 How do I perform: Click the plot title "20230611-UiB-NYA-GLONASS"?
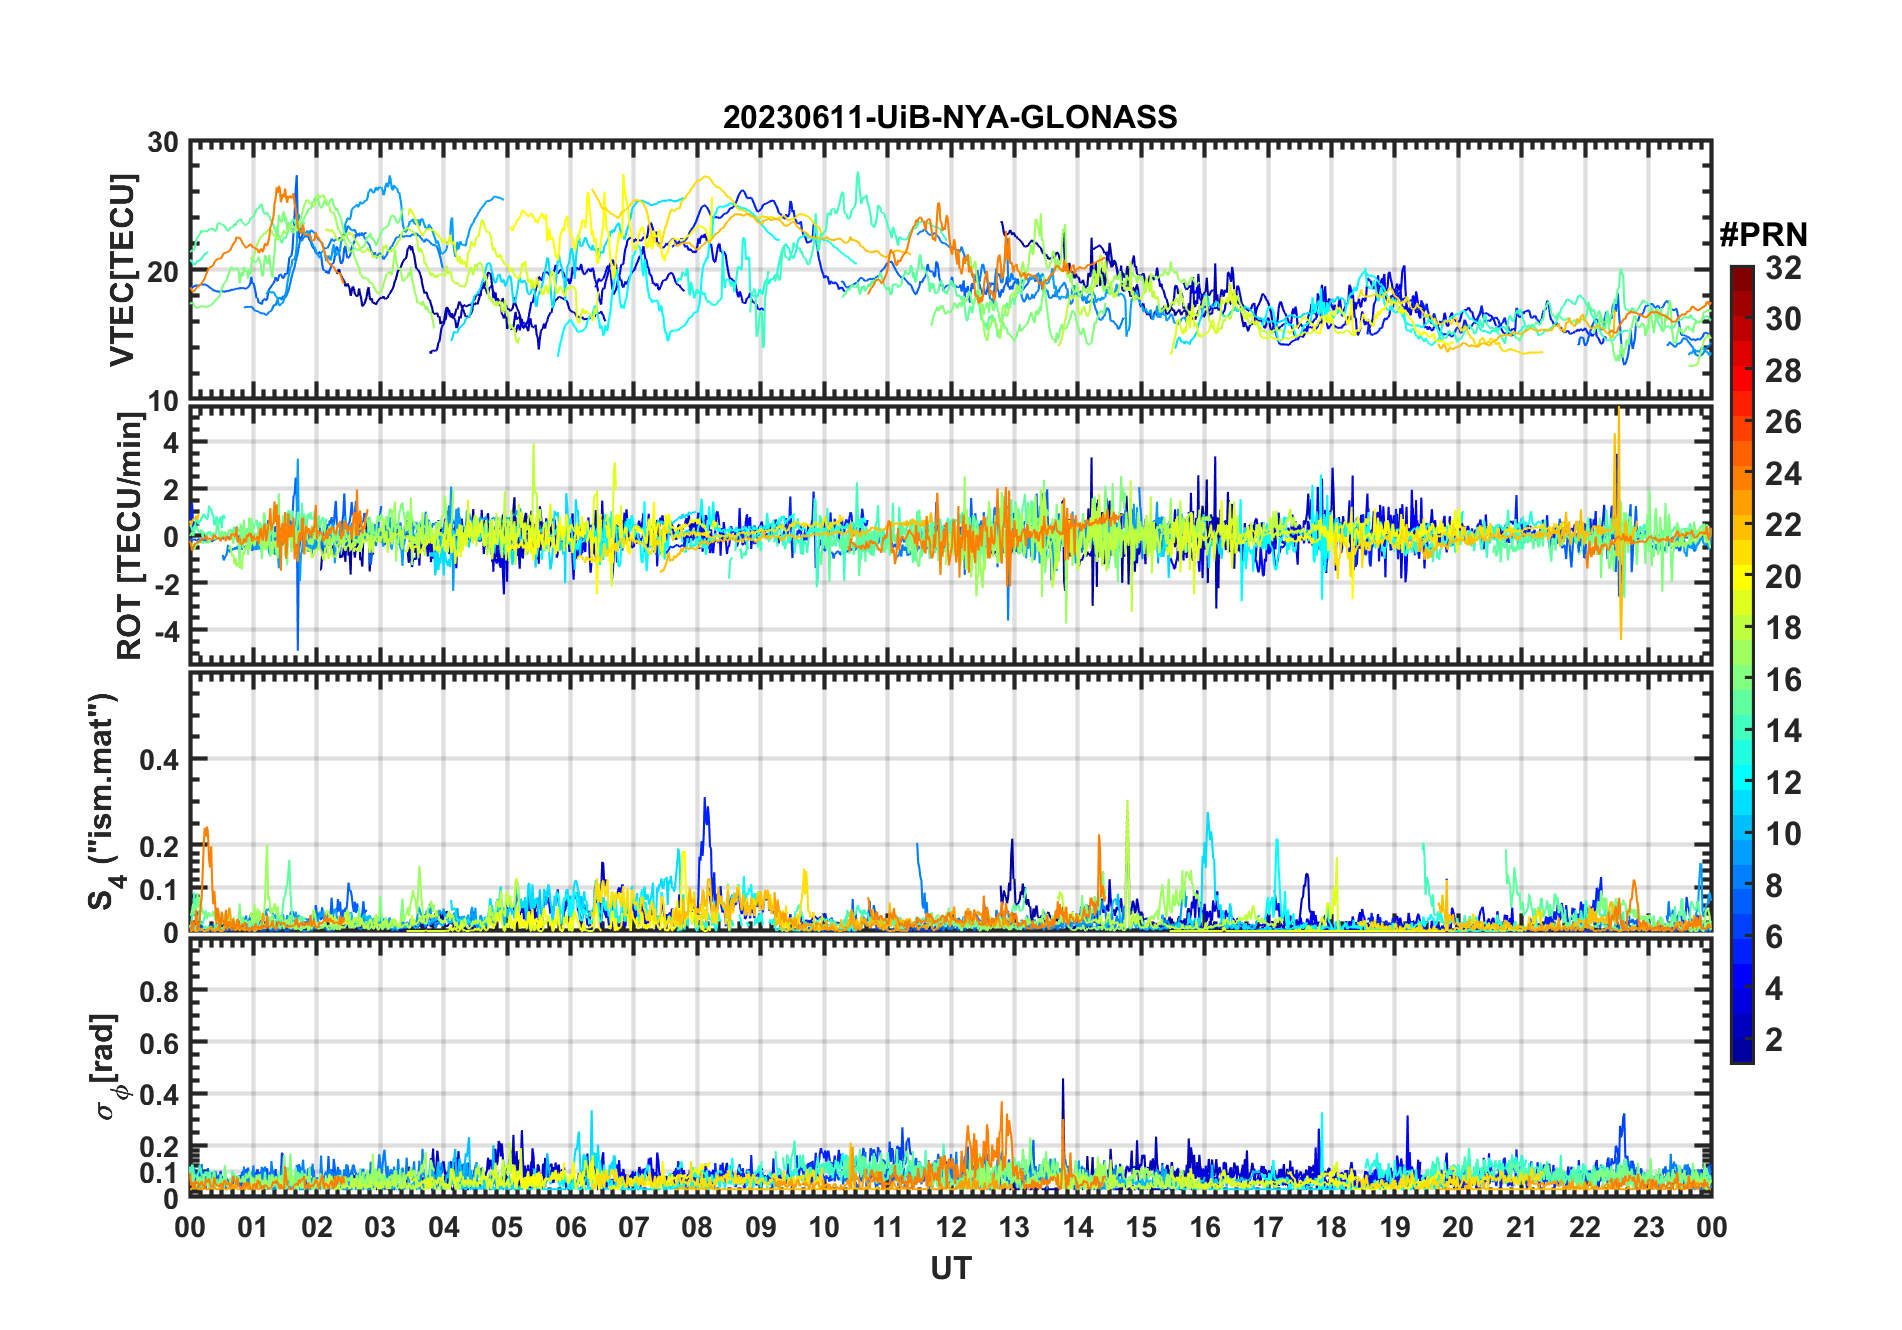click(x=950, y=117)
